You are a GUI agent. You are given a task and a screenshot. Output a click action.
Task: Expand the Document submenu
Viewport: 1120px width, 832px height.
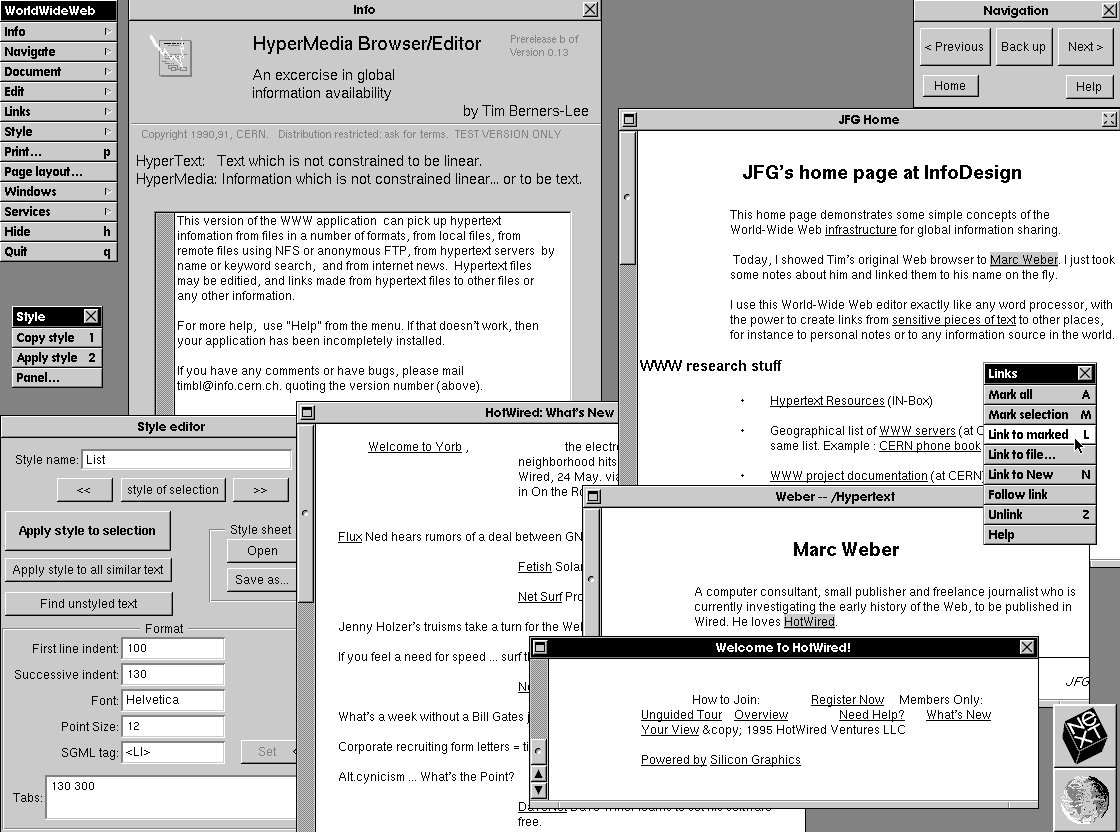click(x=58, y=71)
